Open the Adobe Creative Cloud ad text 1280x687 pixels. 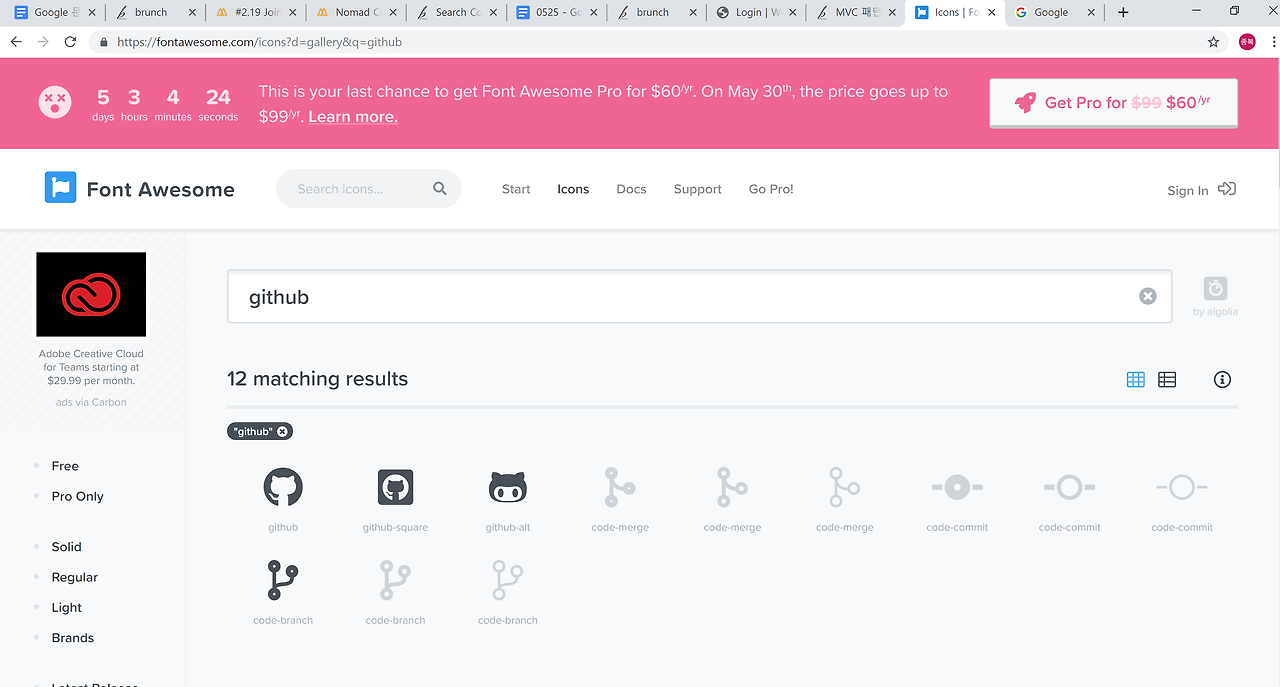(x=91, y=367)
